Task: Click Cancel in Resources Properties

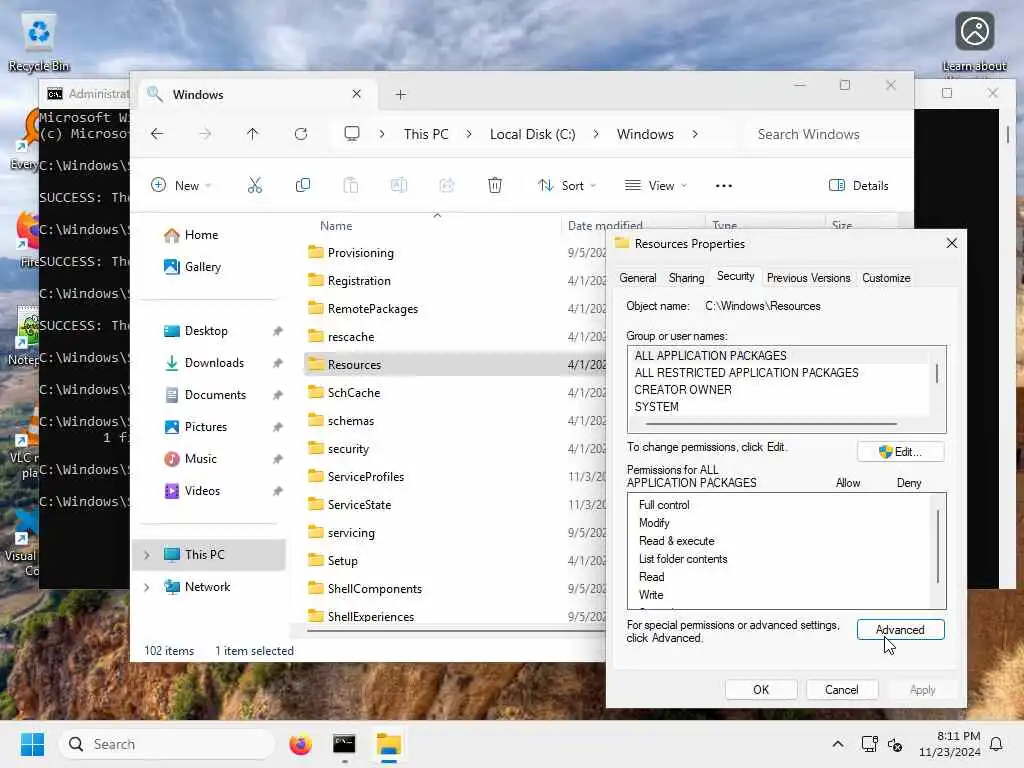Action: [842, 690]
